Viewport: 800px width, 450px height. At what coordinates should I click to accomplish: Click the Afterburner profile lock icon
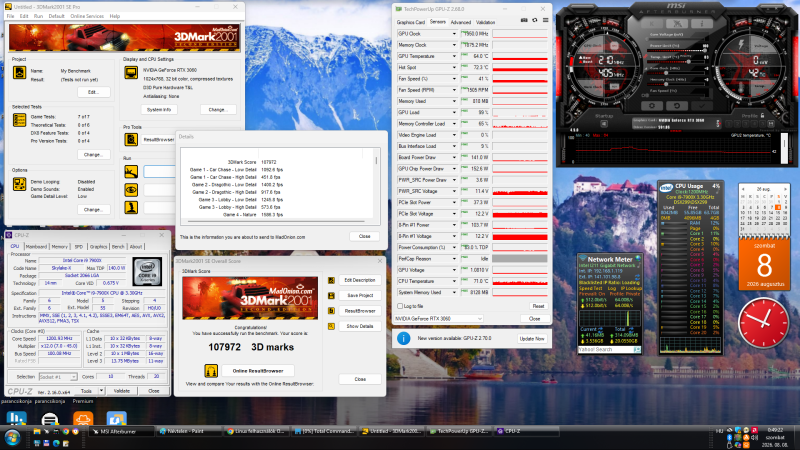click(763, 116)
